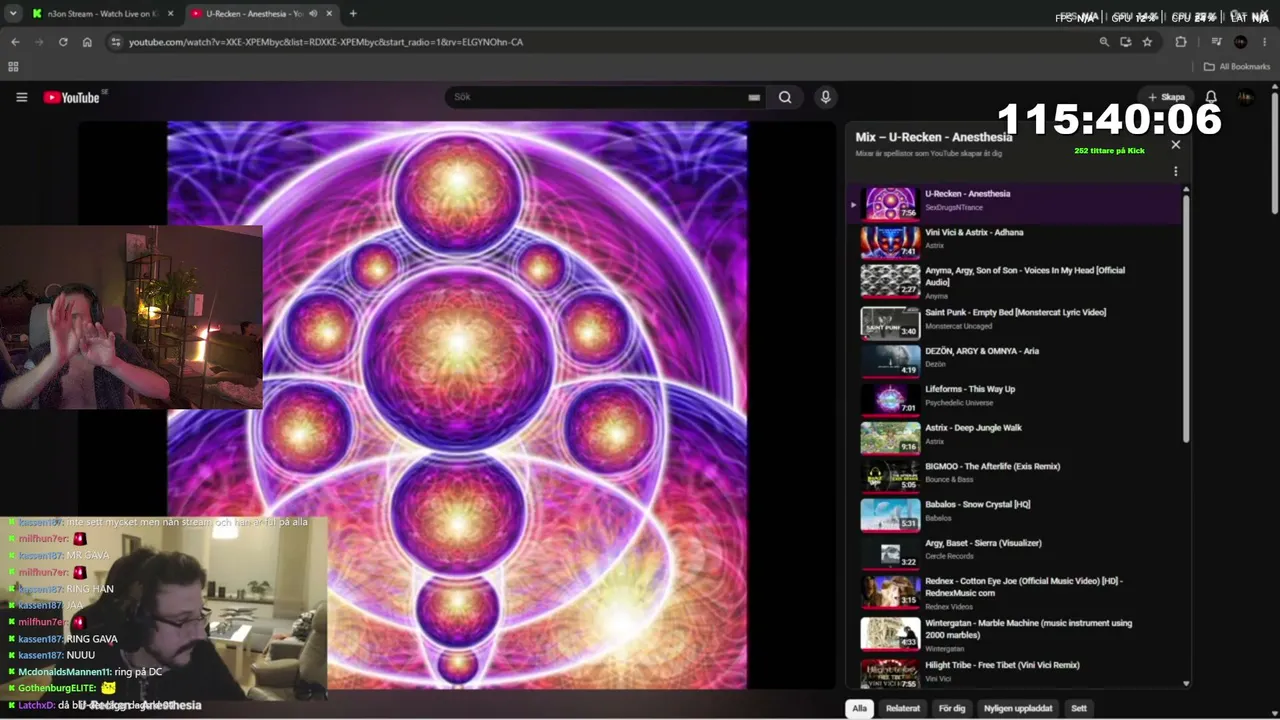1280x720 pixels.
Task: Bookmark this page with the star icon
Action: [1147, 42]
